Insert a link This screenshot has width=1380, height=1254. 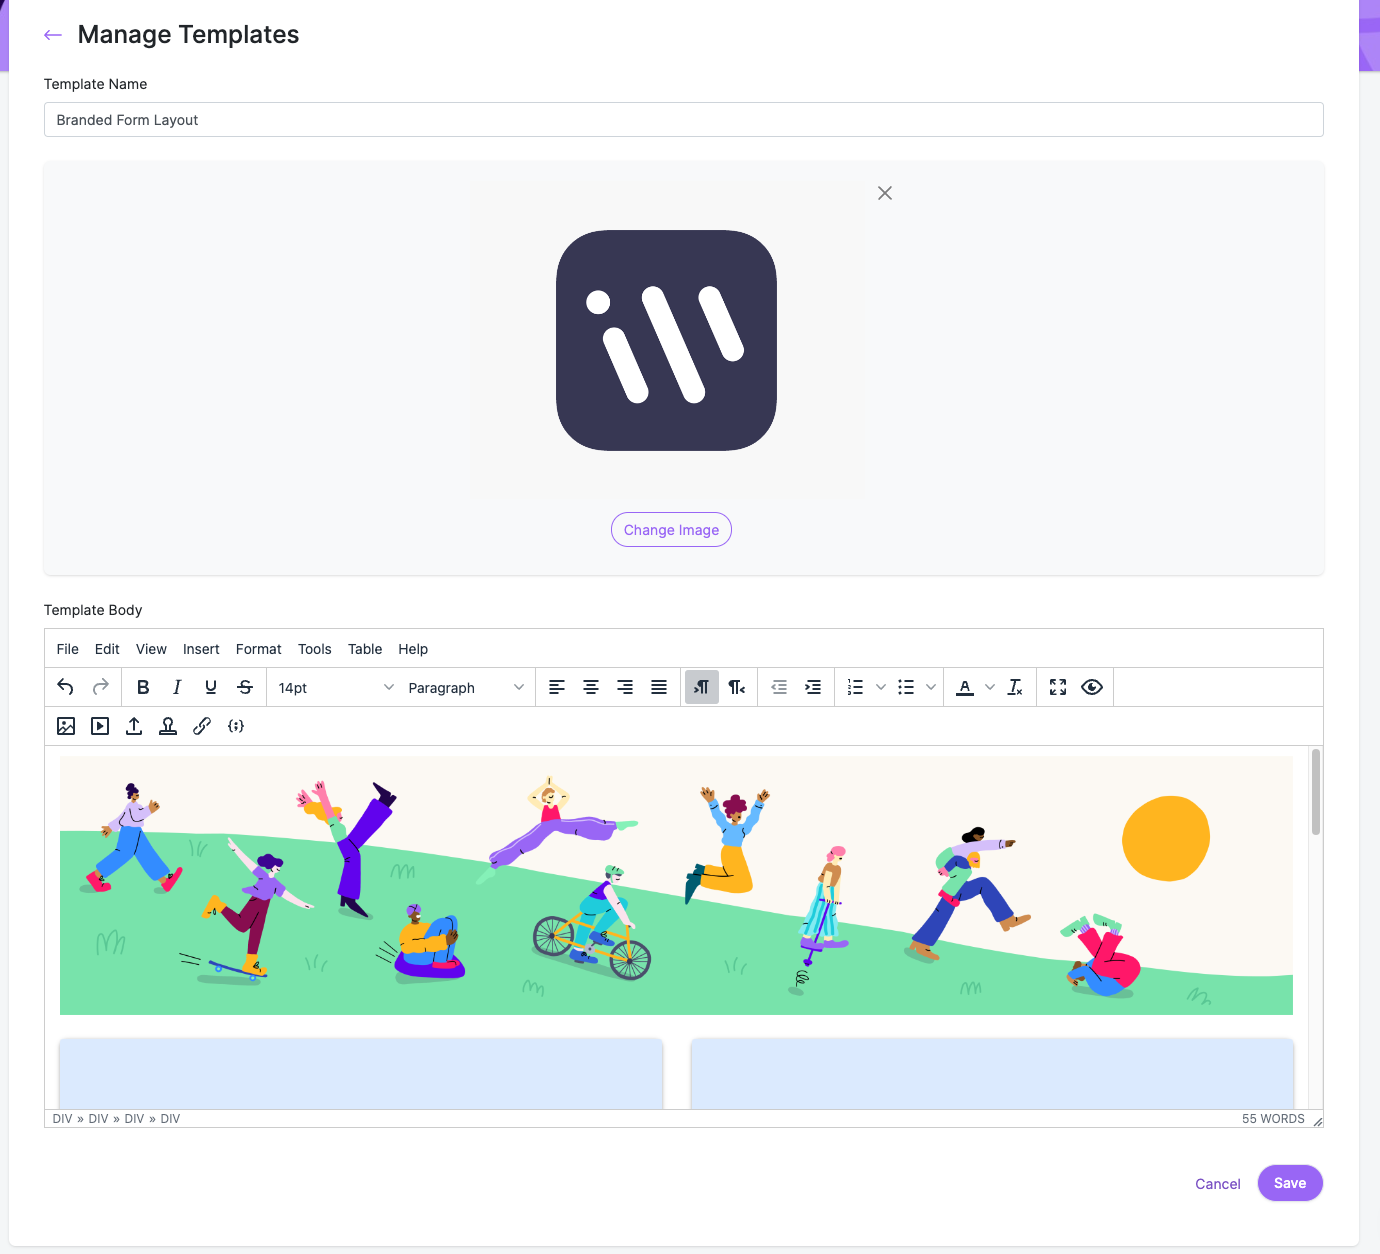tap(202, 726)
